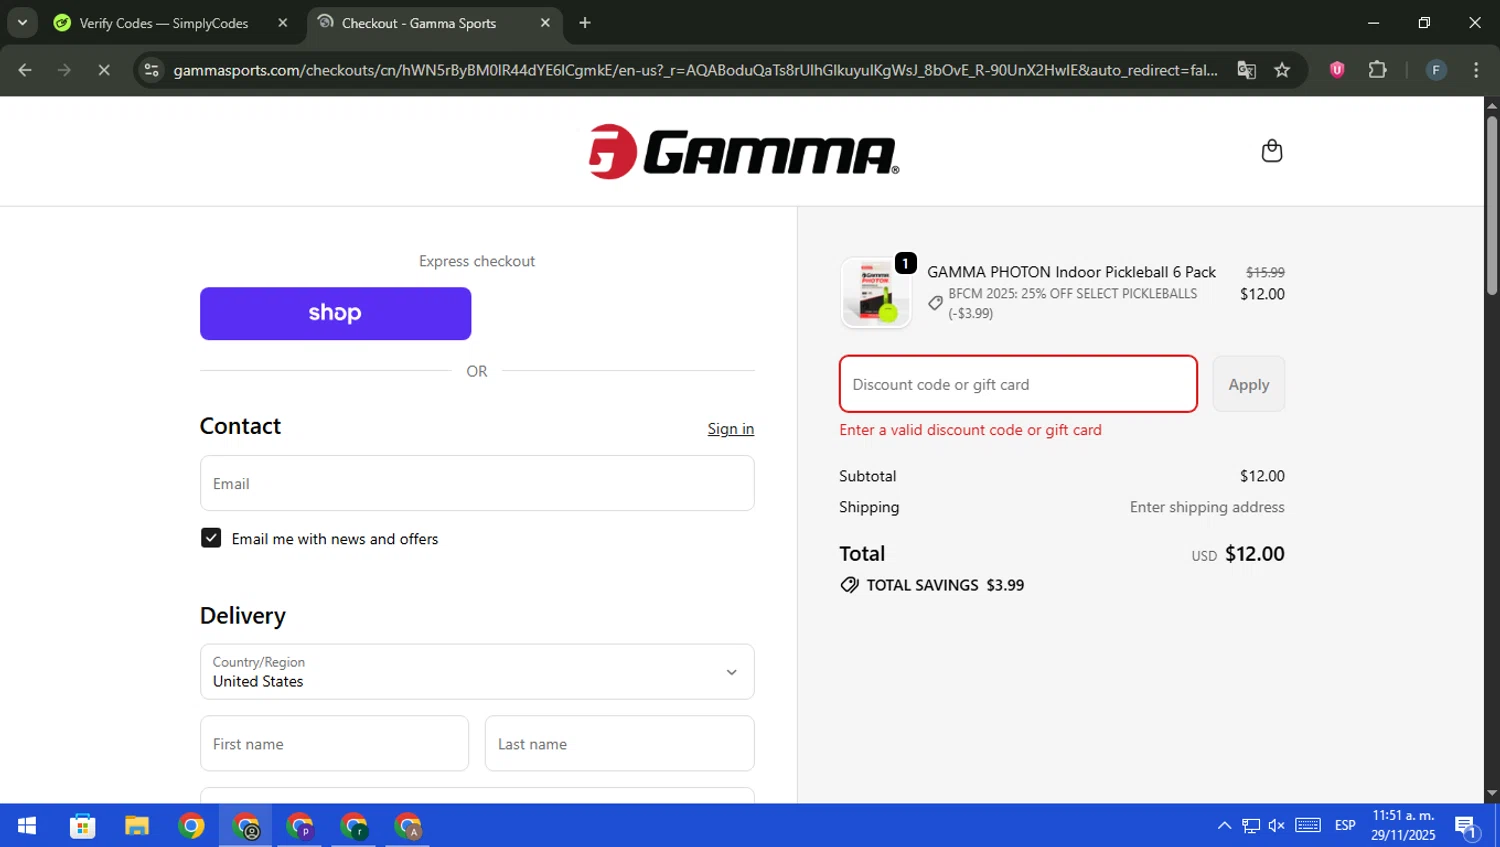Toggle Email me with news and offers

[x=211, y=538]
